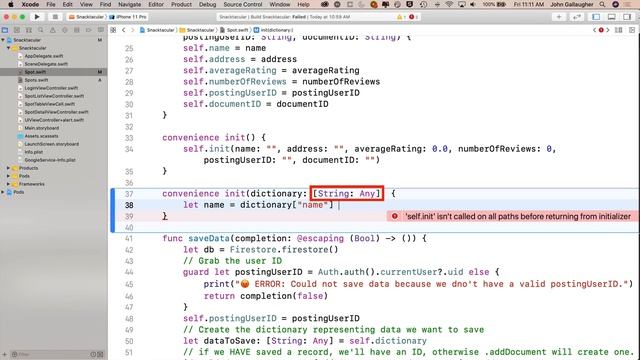
Task: Expand the bottom Pods project
Action: click(x=3, y=192)
